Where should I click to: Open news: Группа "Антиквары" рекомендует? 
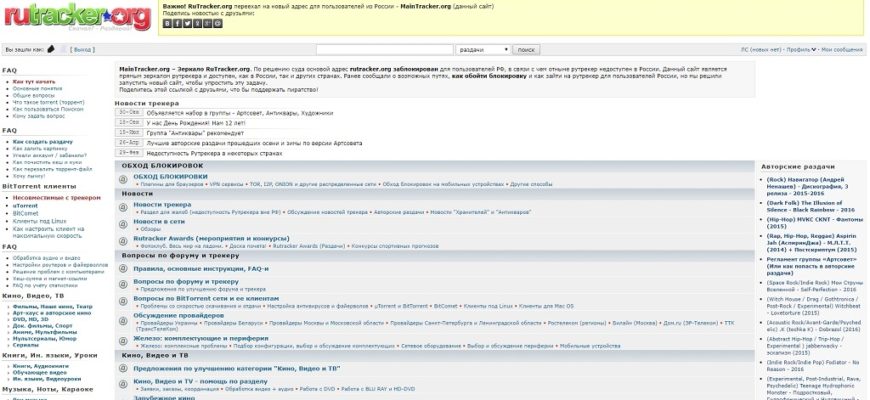click(195, 133)
